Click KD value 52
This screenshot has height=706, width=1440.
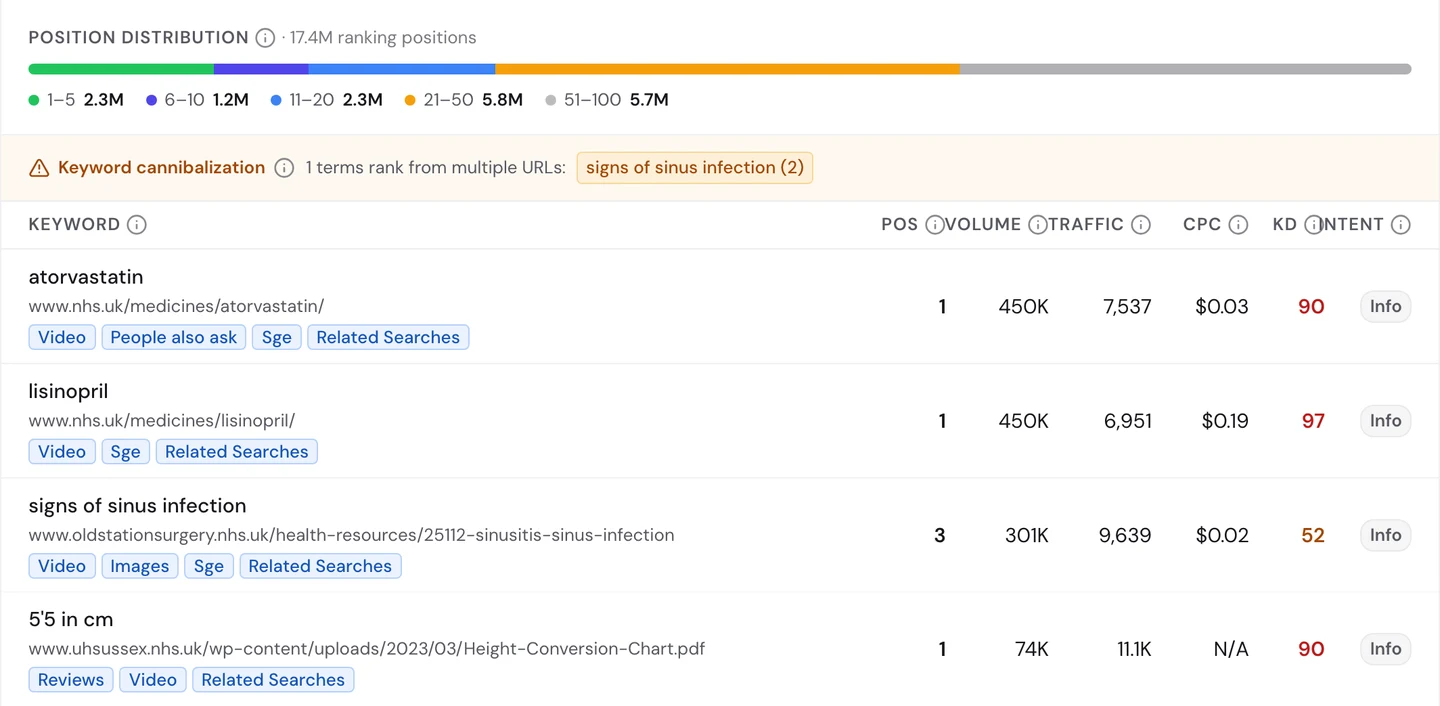click(x=1313, y=535)
